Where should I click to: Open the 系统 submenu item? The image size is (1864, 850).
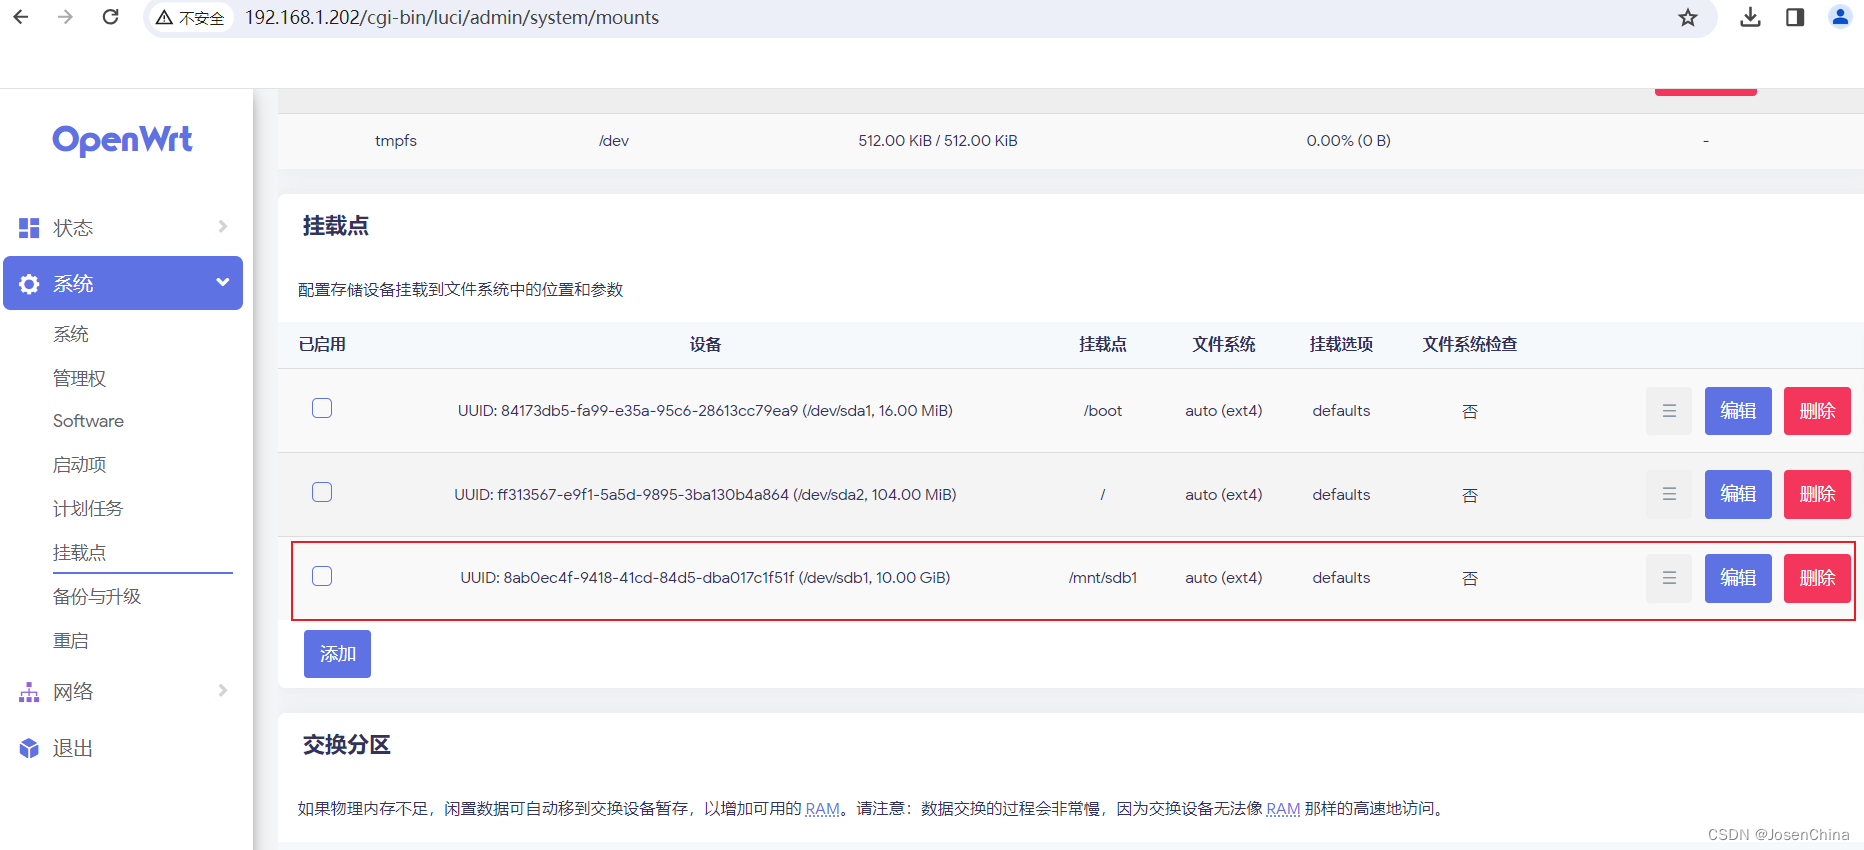pyautogui.click(x=71, y=334)
